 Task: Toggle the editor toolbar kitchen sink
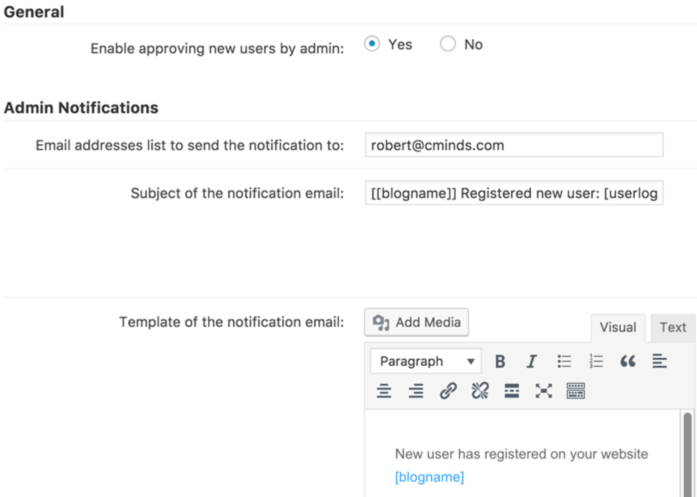tap(575, 391)
